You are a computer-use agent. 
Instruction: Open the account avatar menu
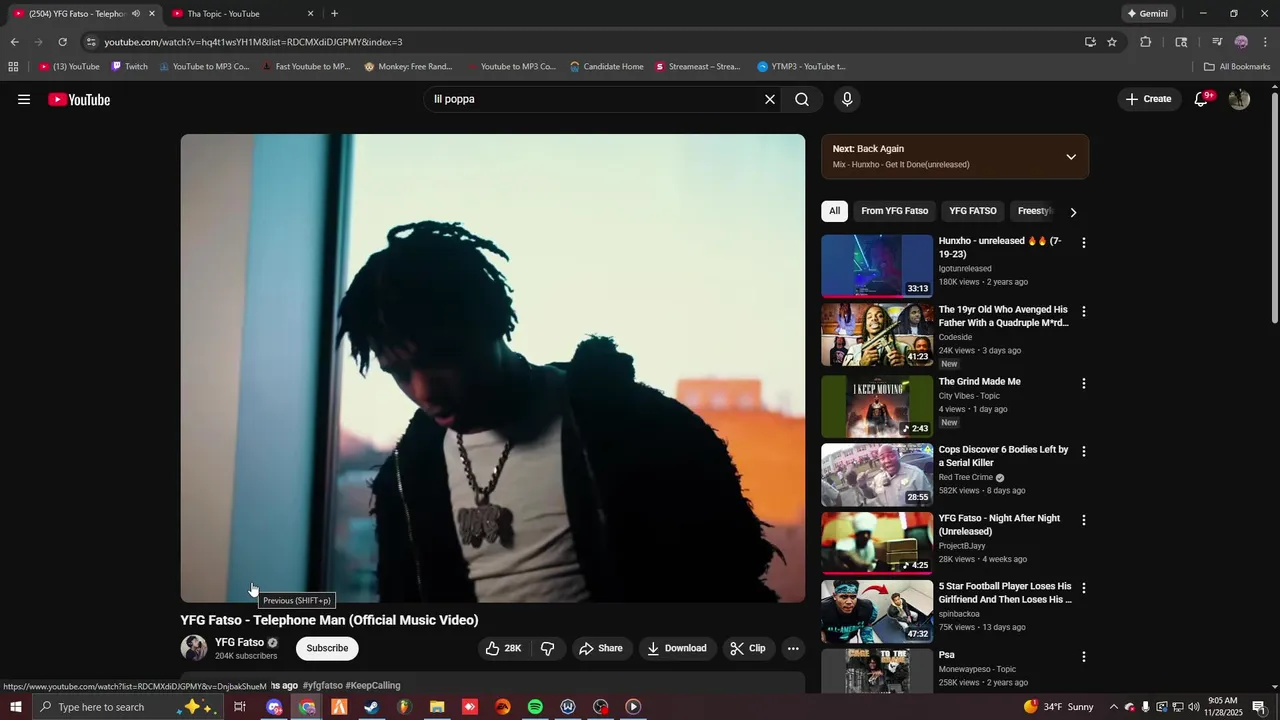point(1239,99)
